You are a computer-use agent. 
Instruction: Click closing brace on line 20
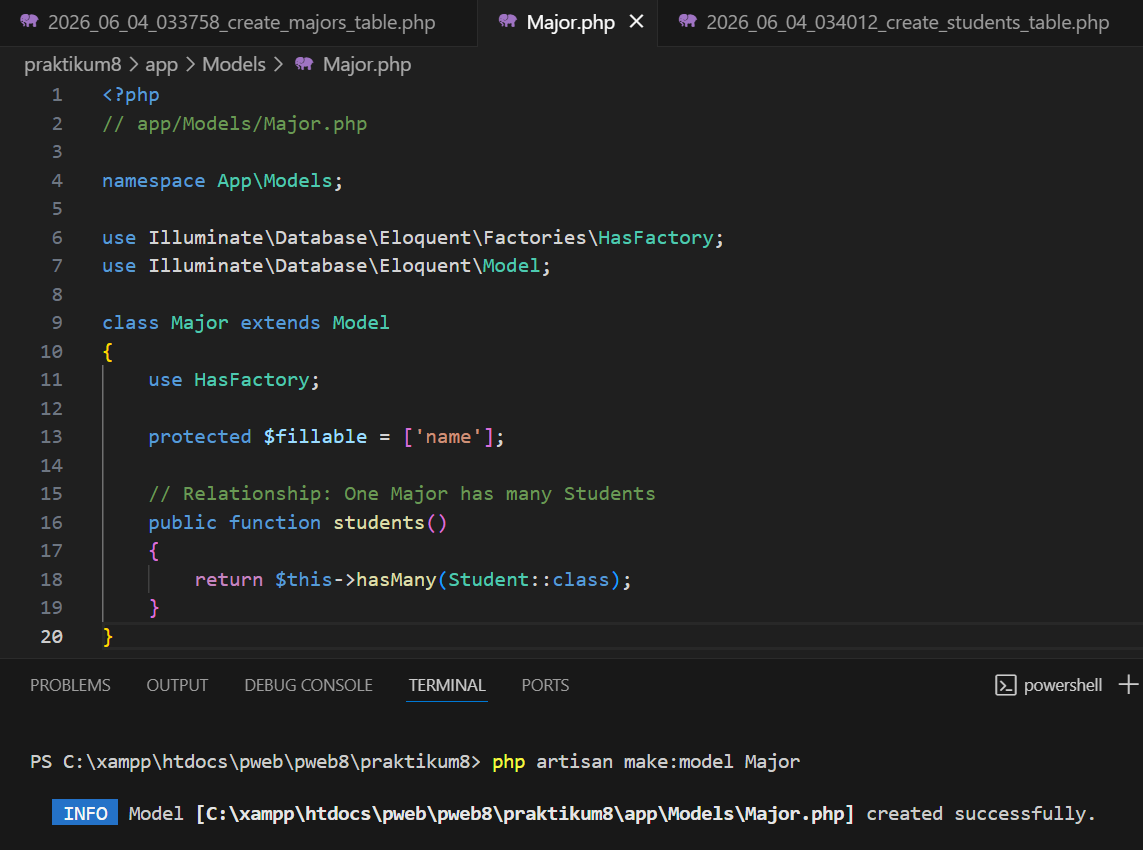pos(108,636)
